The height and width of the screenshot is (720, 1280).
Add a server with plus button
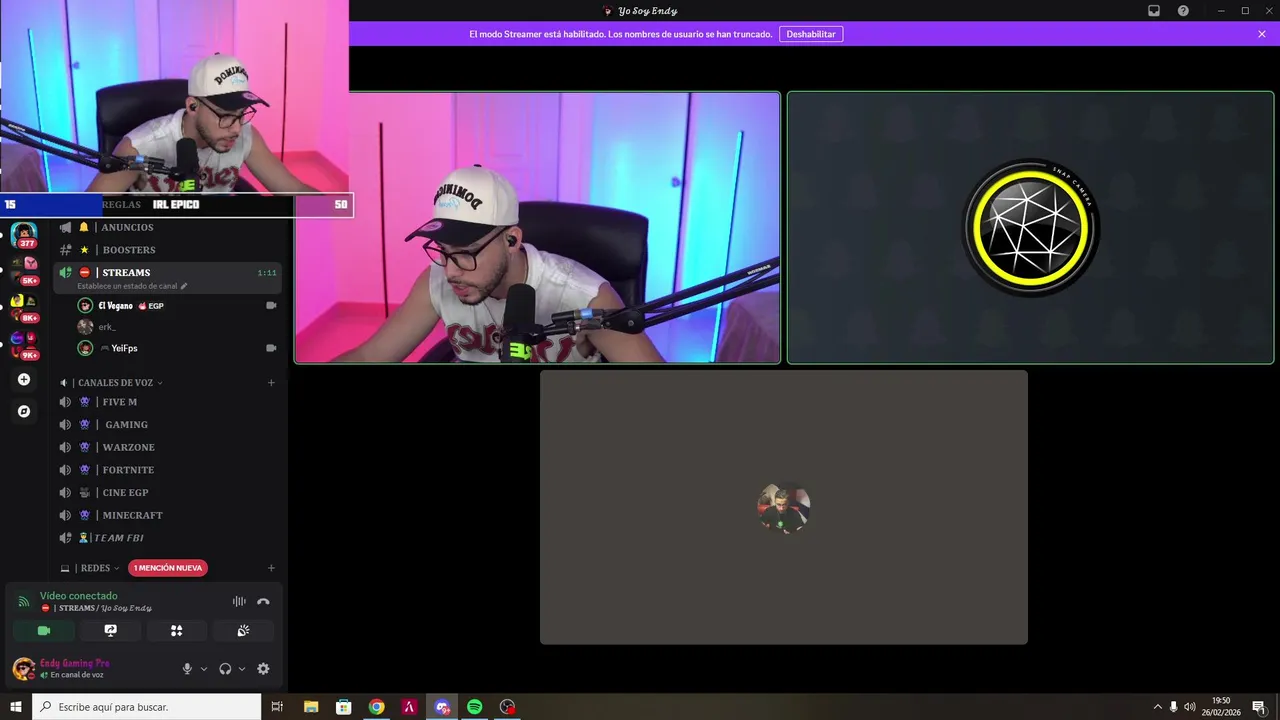(24, 380)
